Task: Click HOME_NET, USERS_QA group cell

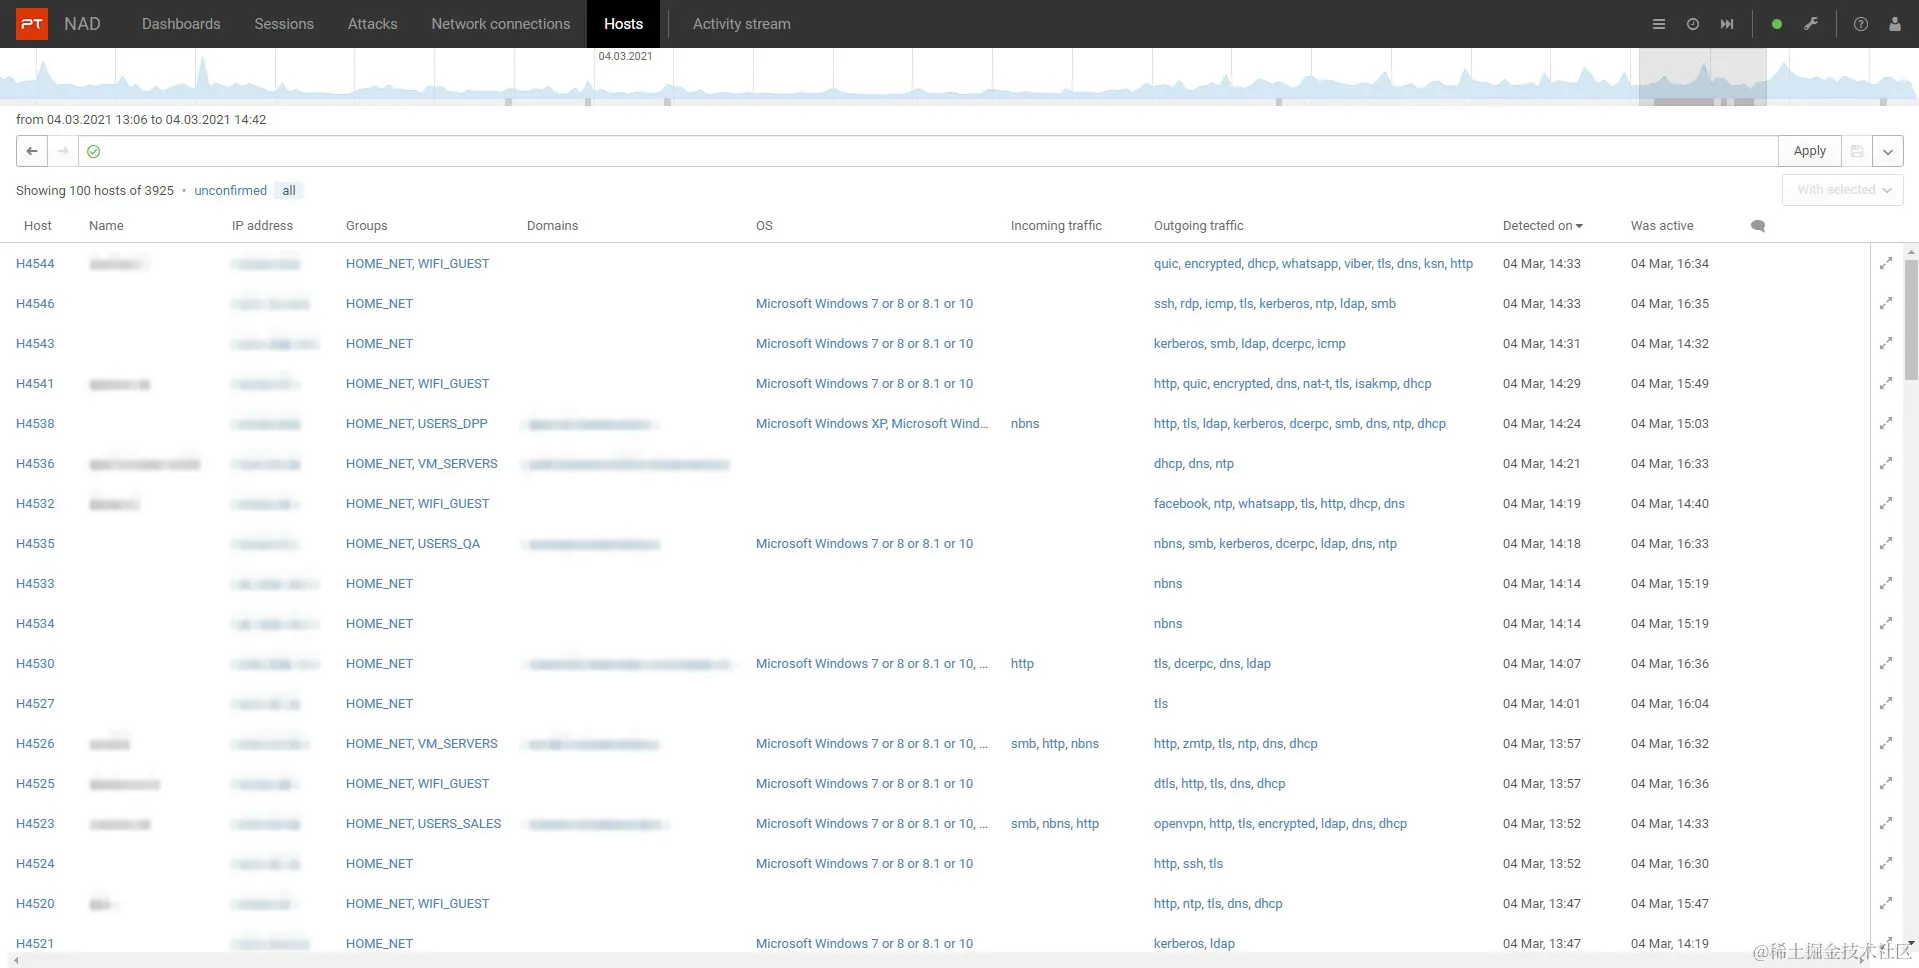Action: [x=413, y=544]
